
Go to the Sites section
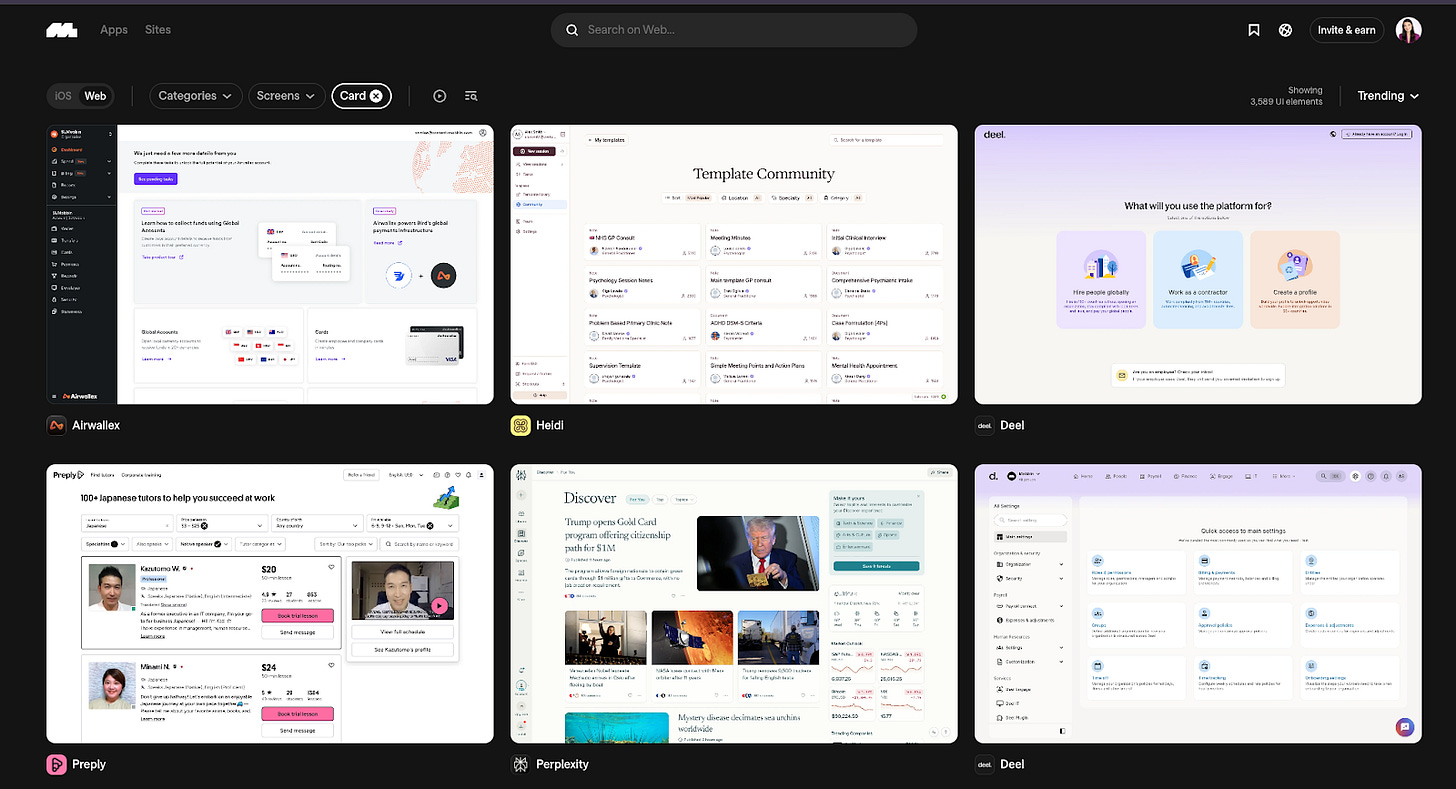[158, 30]
